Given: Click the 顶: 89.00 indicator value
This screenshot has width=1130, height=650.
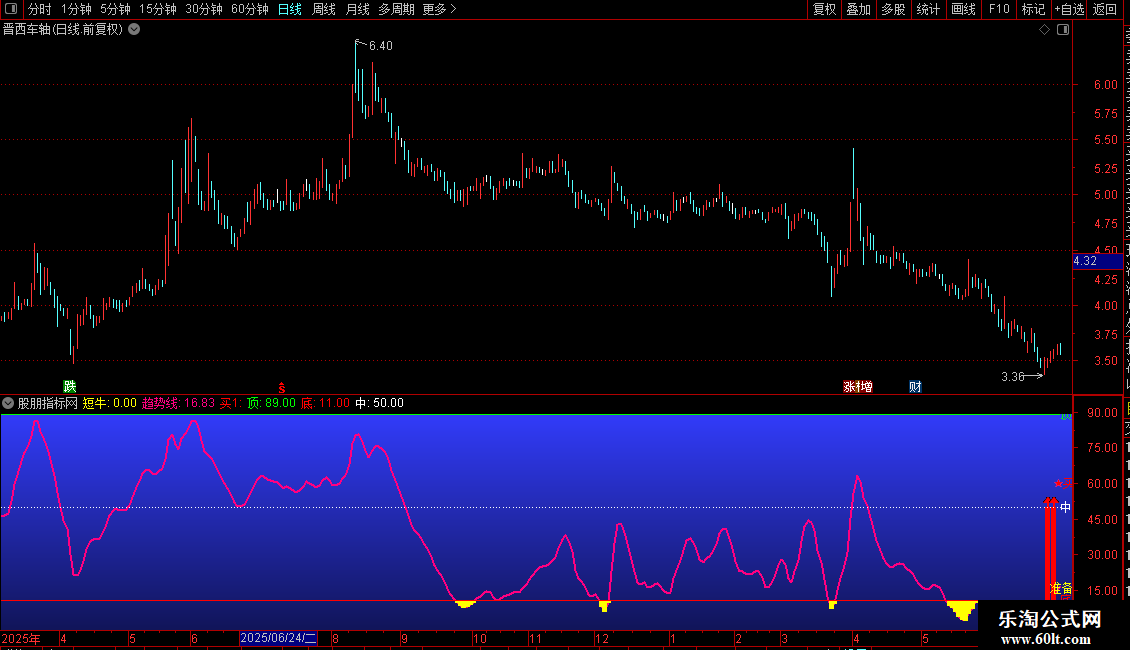Looking at the screenshot, I should pos(271,403).
